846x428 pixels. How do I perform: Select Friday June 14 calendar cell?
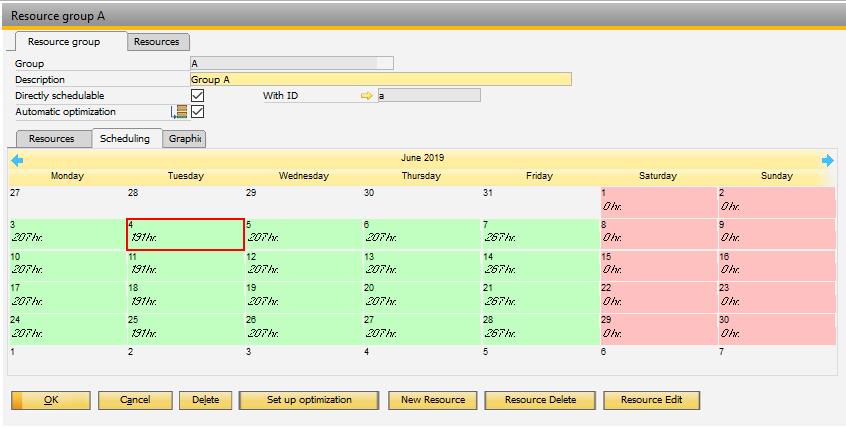(539, 264)
